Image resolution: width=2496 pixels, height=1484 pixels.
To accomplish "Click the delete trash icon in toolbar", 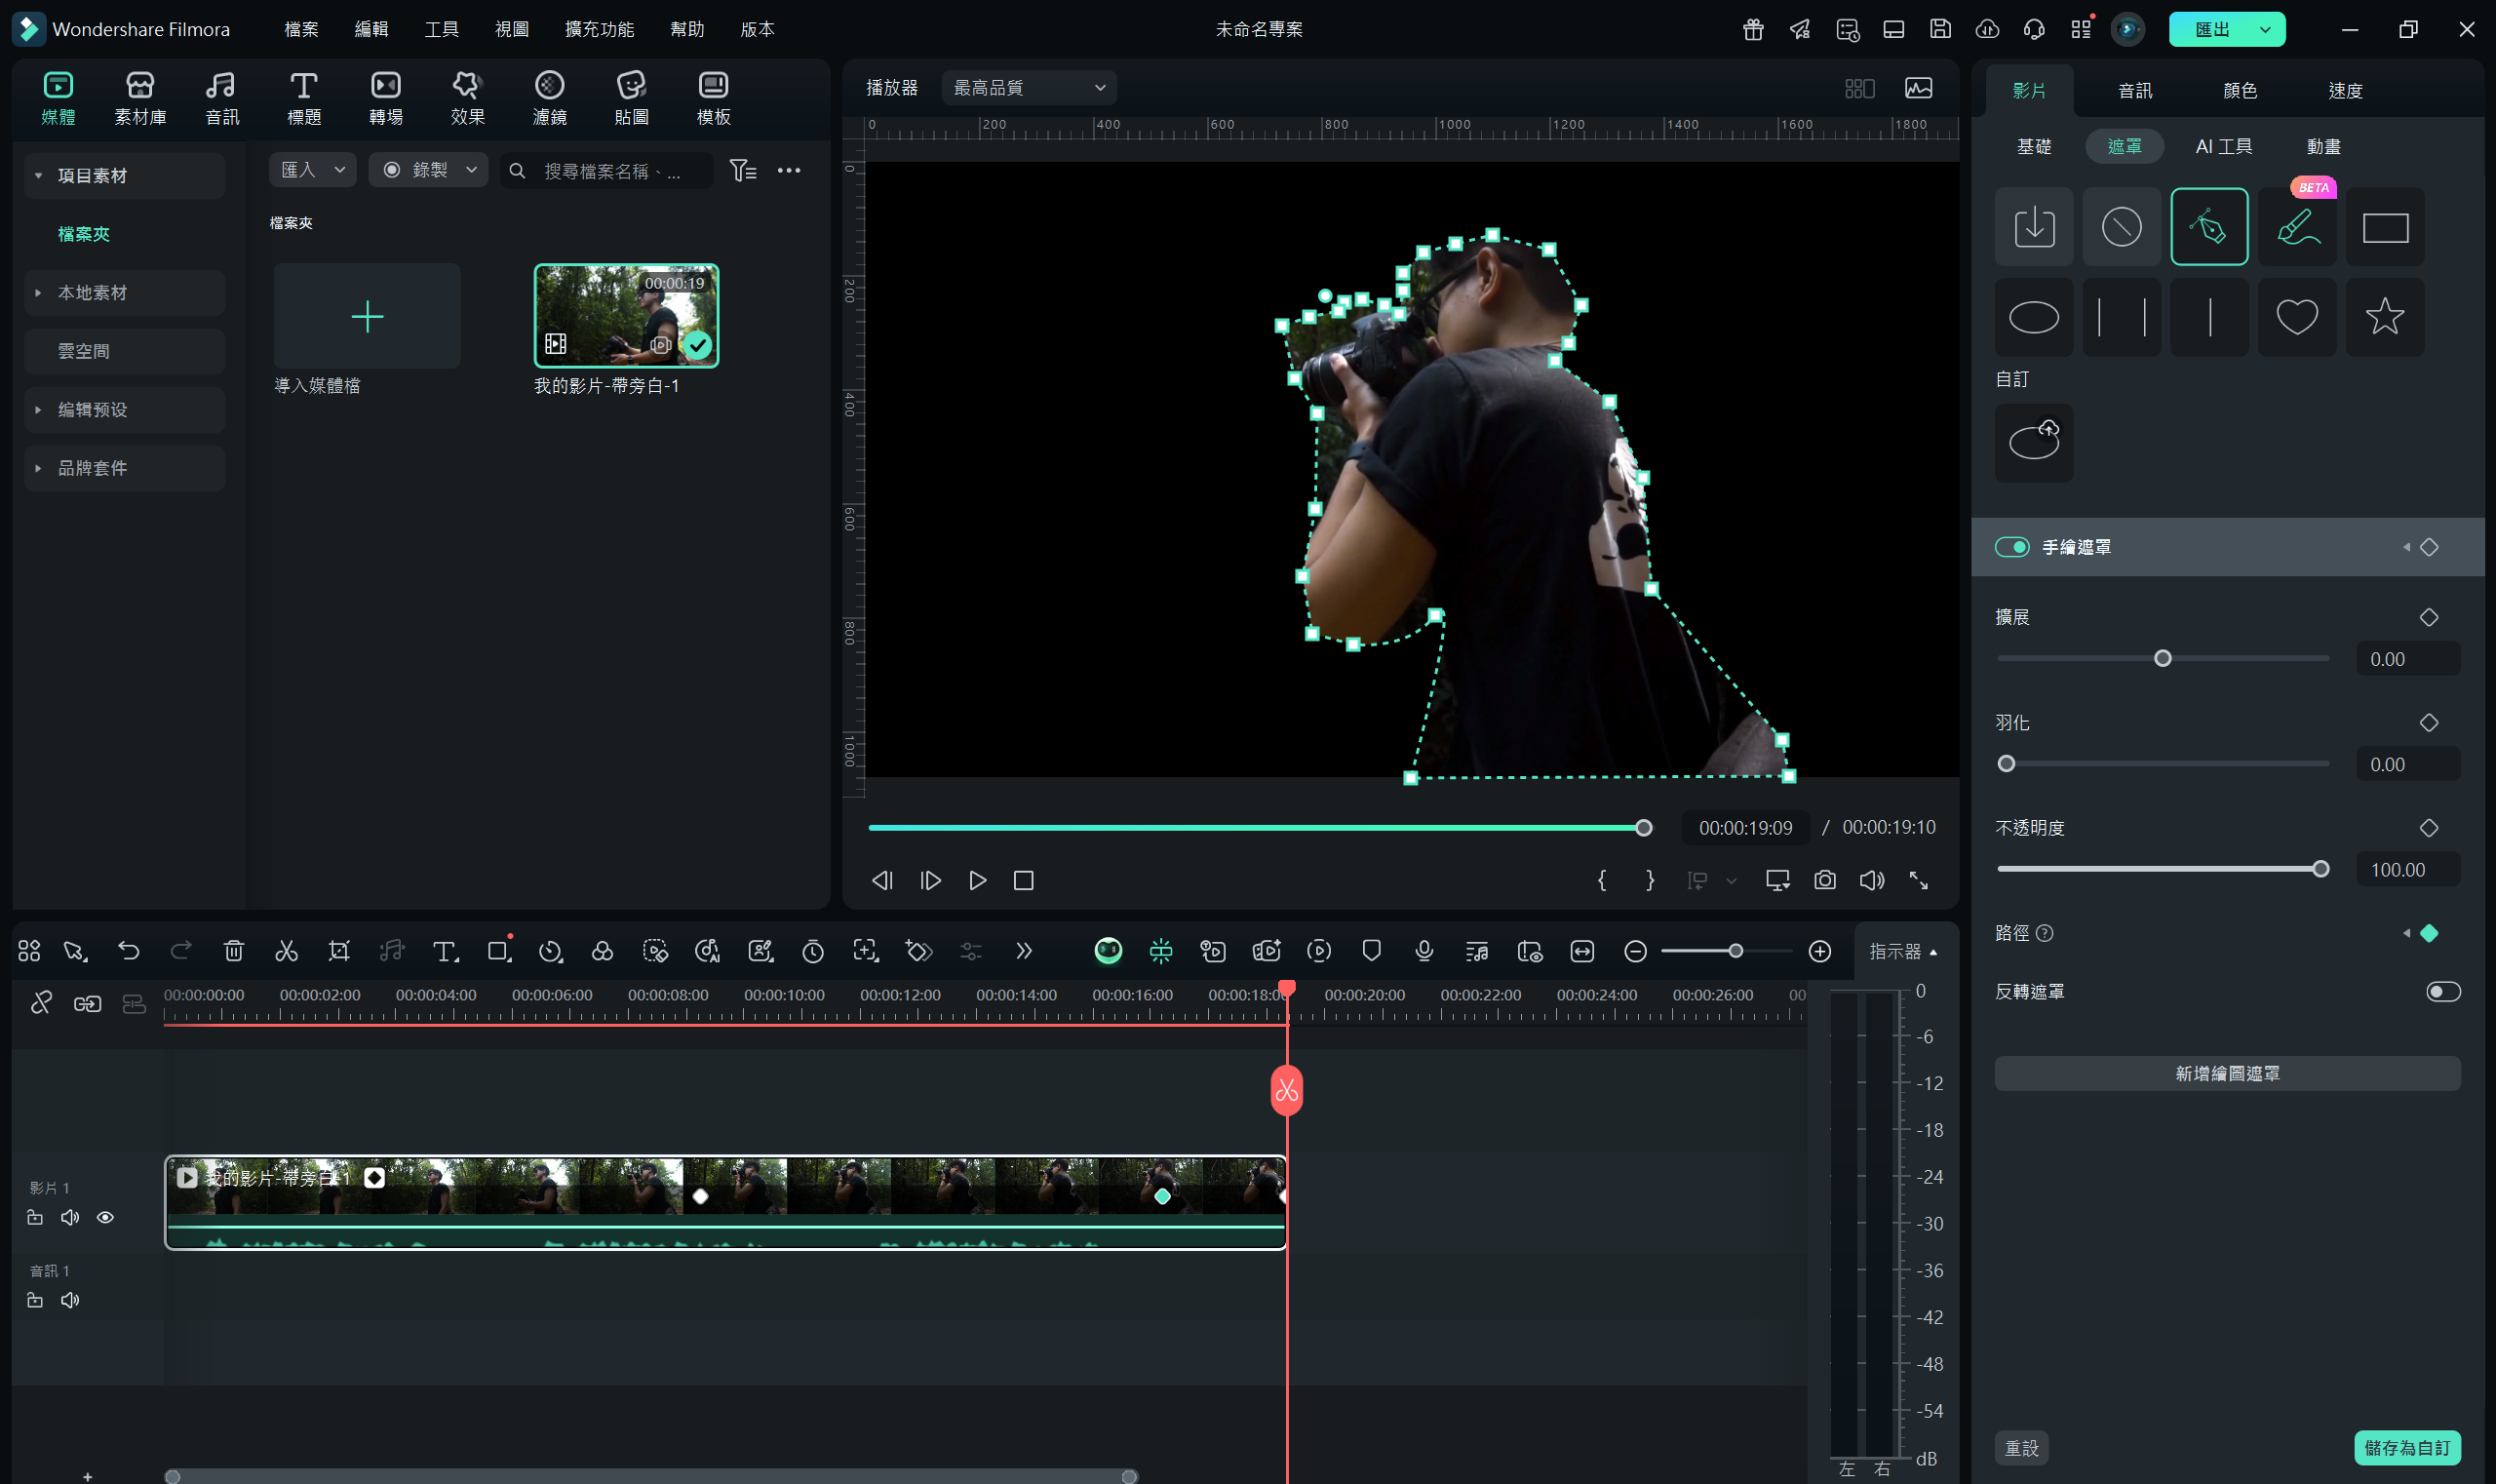I will [233, 951].
